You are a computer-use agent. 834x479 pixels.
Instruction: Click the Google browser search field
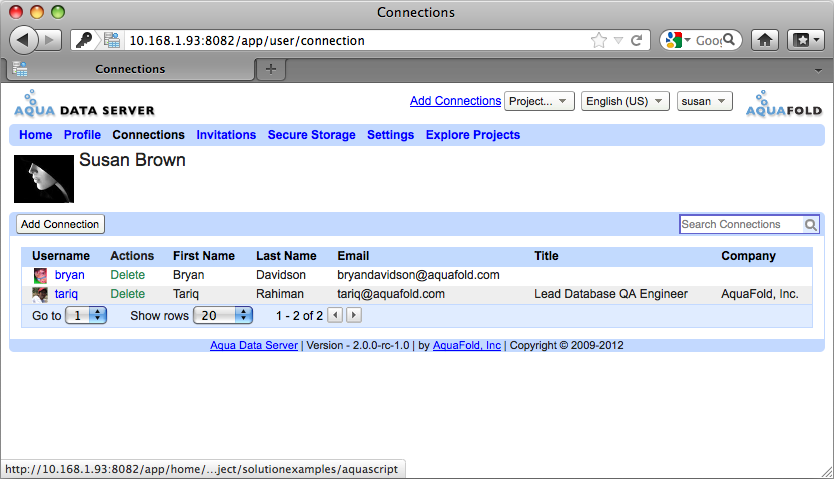[x=708, y=40]
